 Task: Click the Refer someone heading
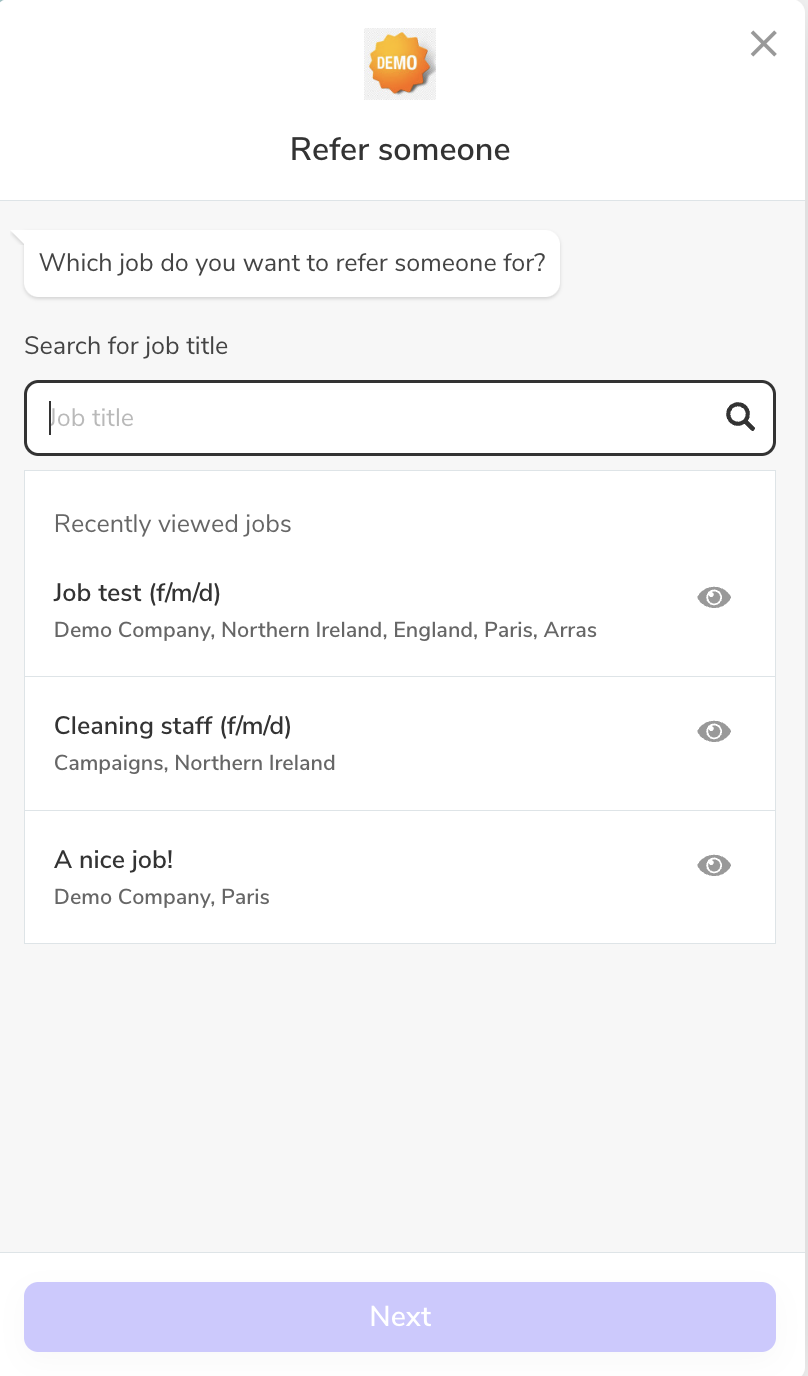[x=400, y=149]
